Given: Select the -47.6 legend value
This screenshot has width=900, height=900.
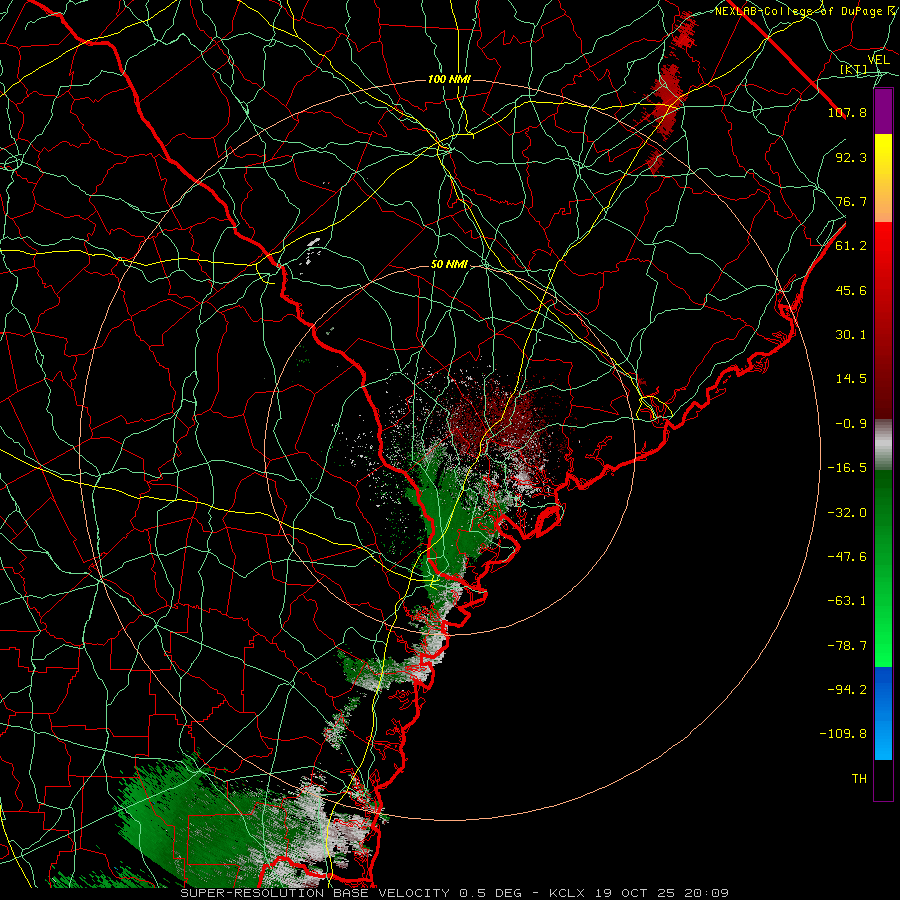Looking at the screenshot, I should 847,557.
